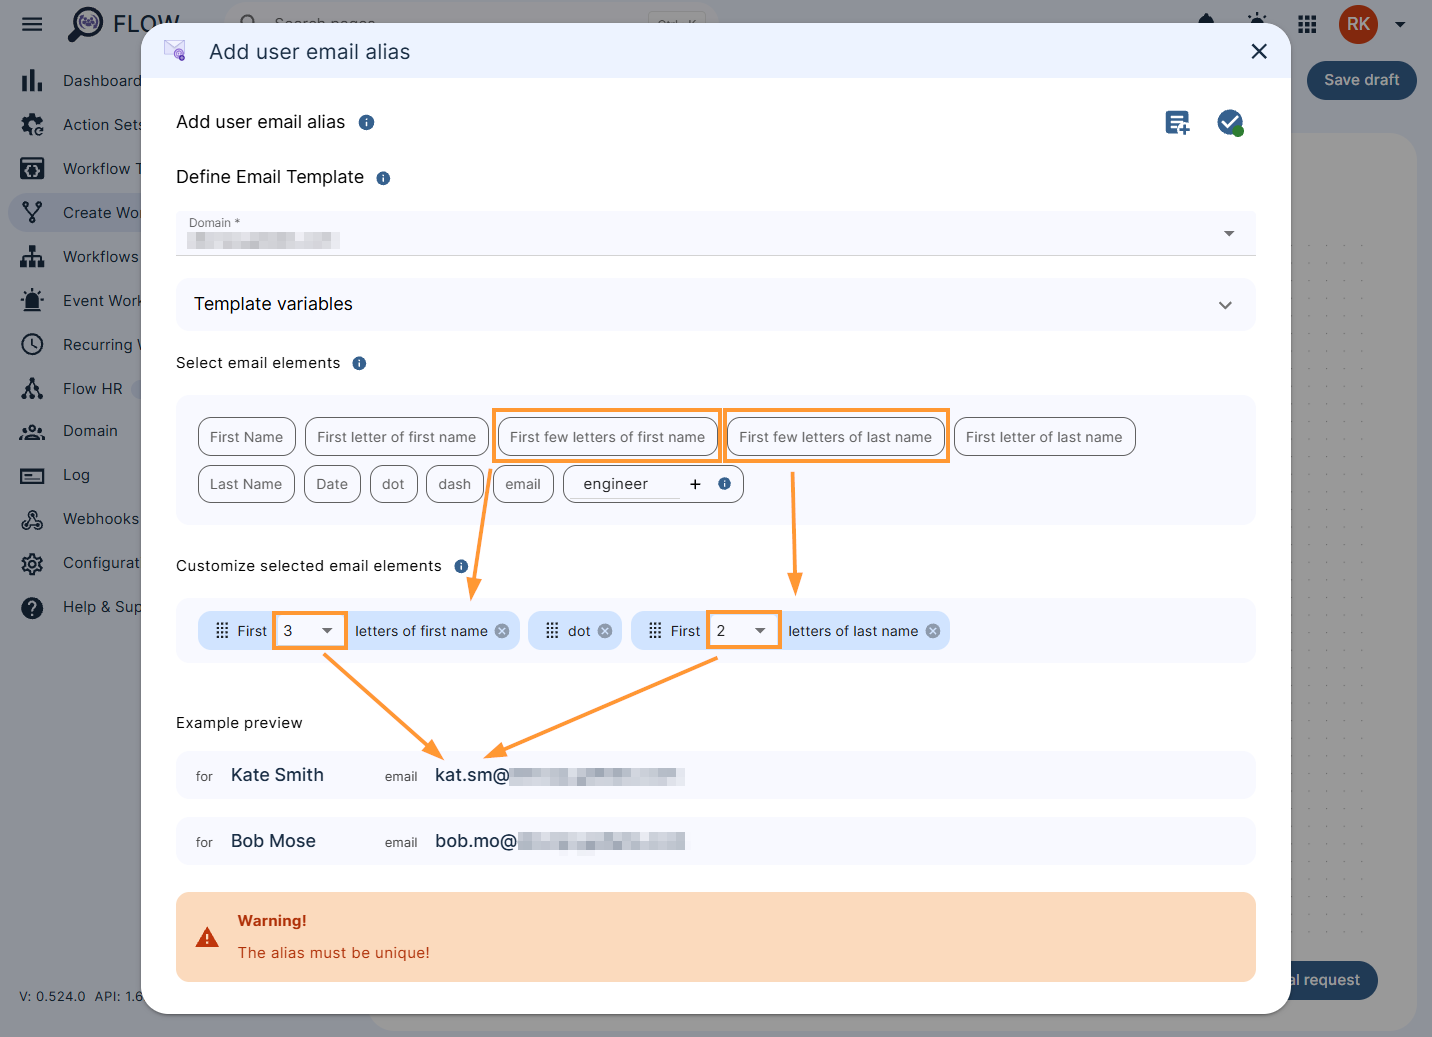
Task: Select First few letters of first name element
Action: coord(607,437)
